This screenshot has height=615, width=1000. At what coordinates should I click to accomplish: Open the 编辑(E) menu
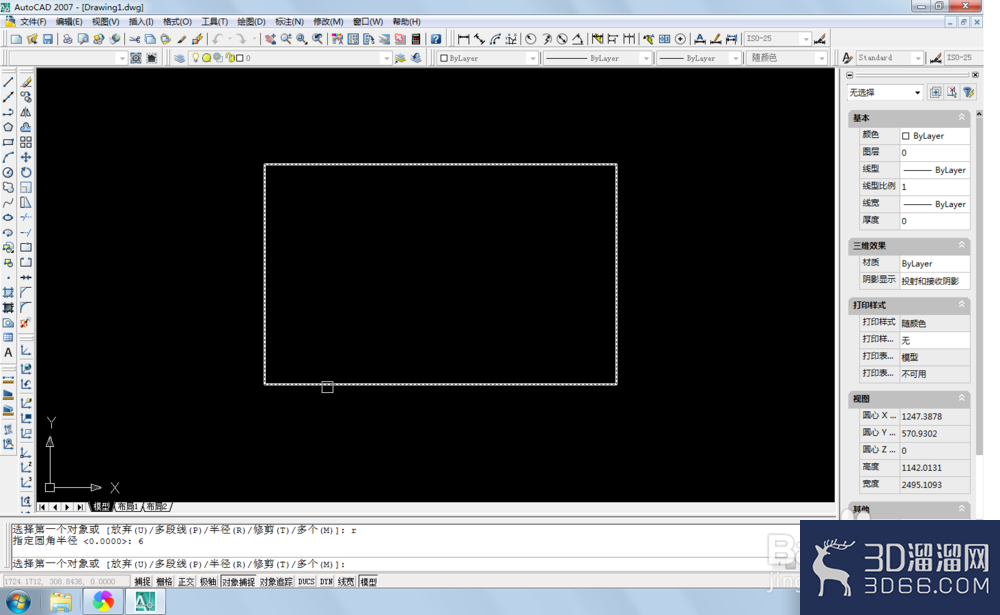click(x=69, y=22)
